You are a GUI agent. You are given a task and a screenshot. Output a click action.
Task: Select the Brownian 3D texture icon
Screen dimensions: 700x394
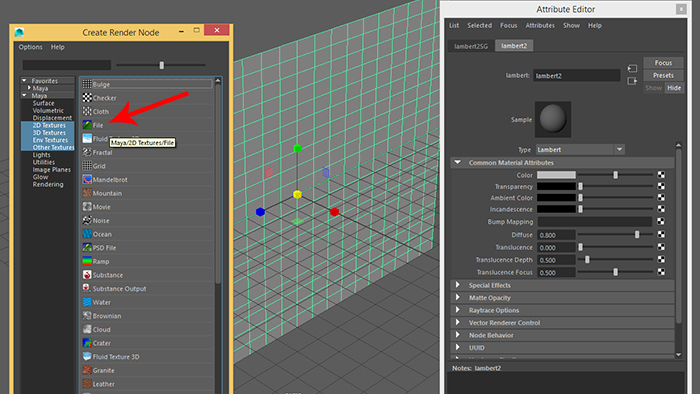point(87,315)
